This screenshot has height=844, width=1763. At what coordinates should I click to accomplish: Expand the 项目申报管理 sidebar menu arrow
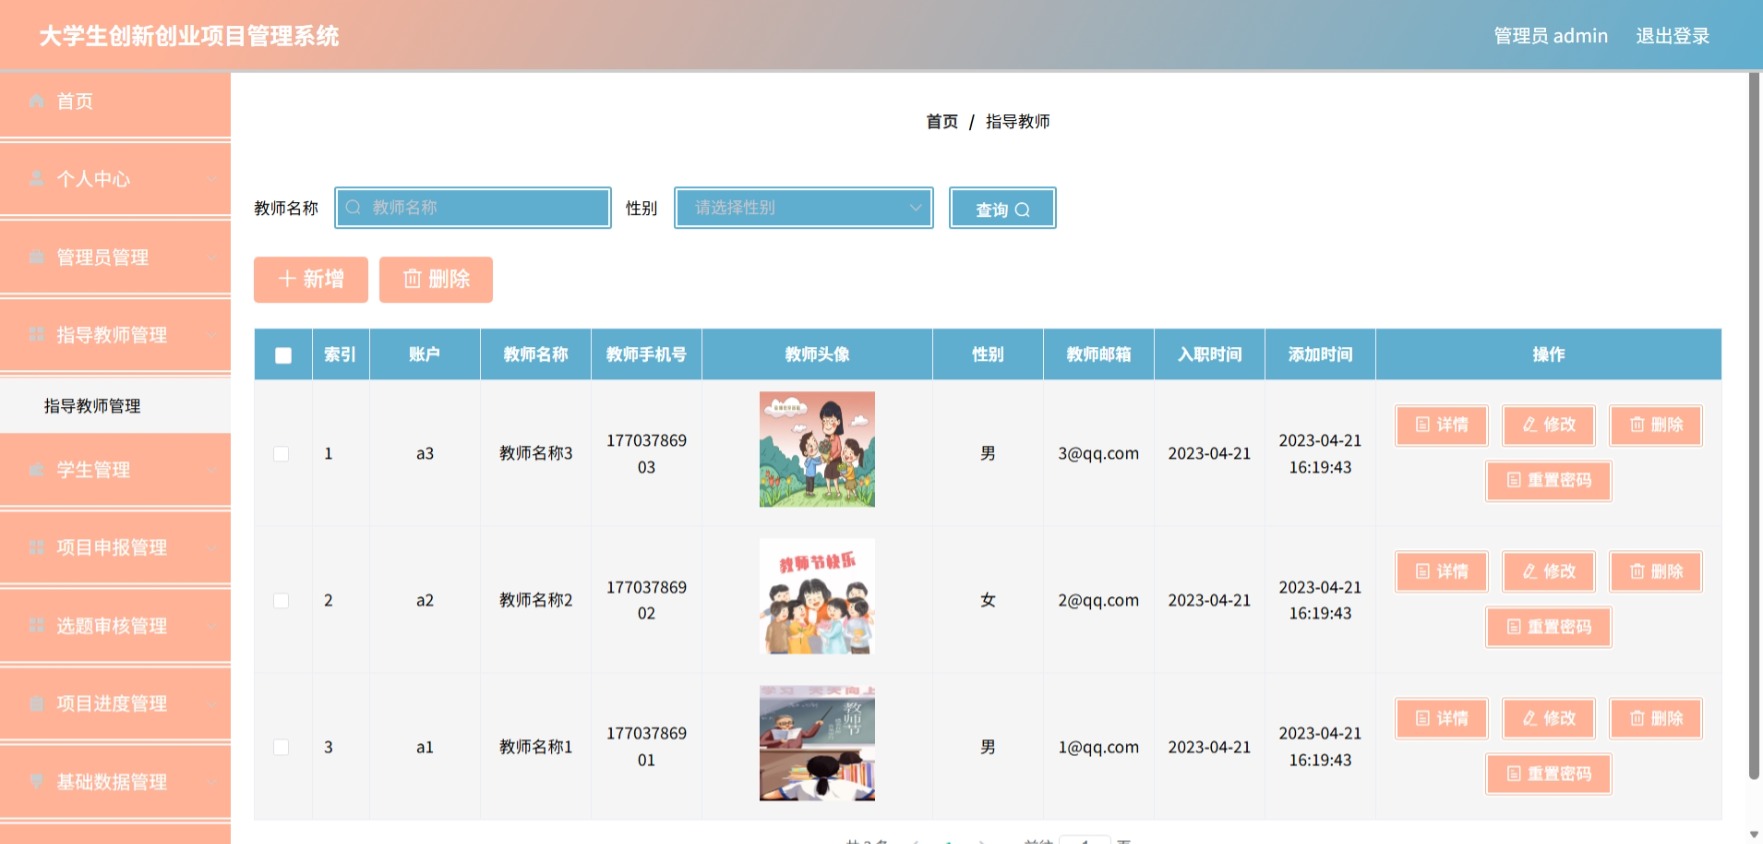pos(212,549)
